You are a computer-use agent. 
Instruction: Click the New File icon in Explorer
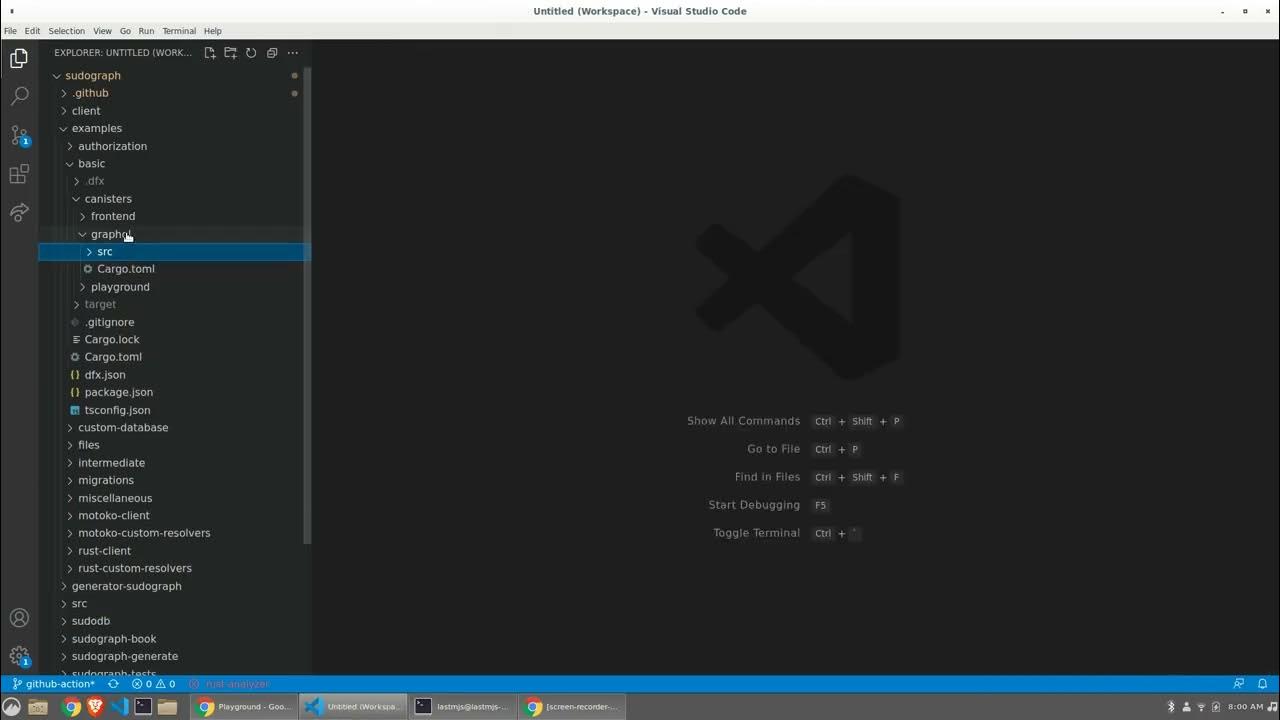pos(210,53)
